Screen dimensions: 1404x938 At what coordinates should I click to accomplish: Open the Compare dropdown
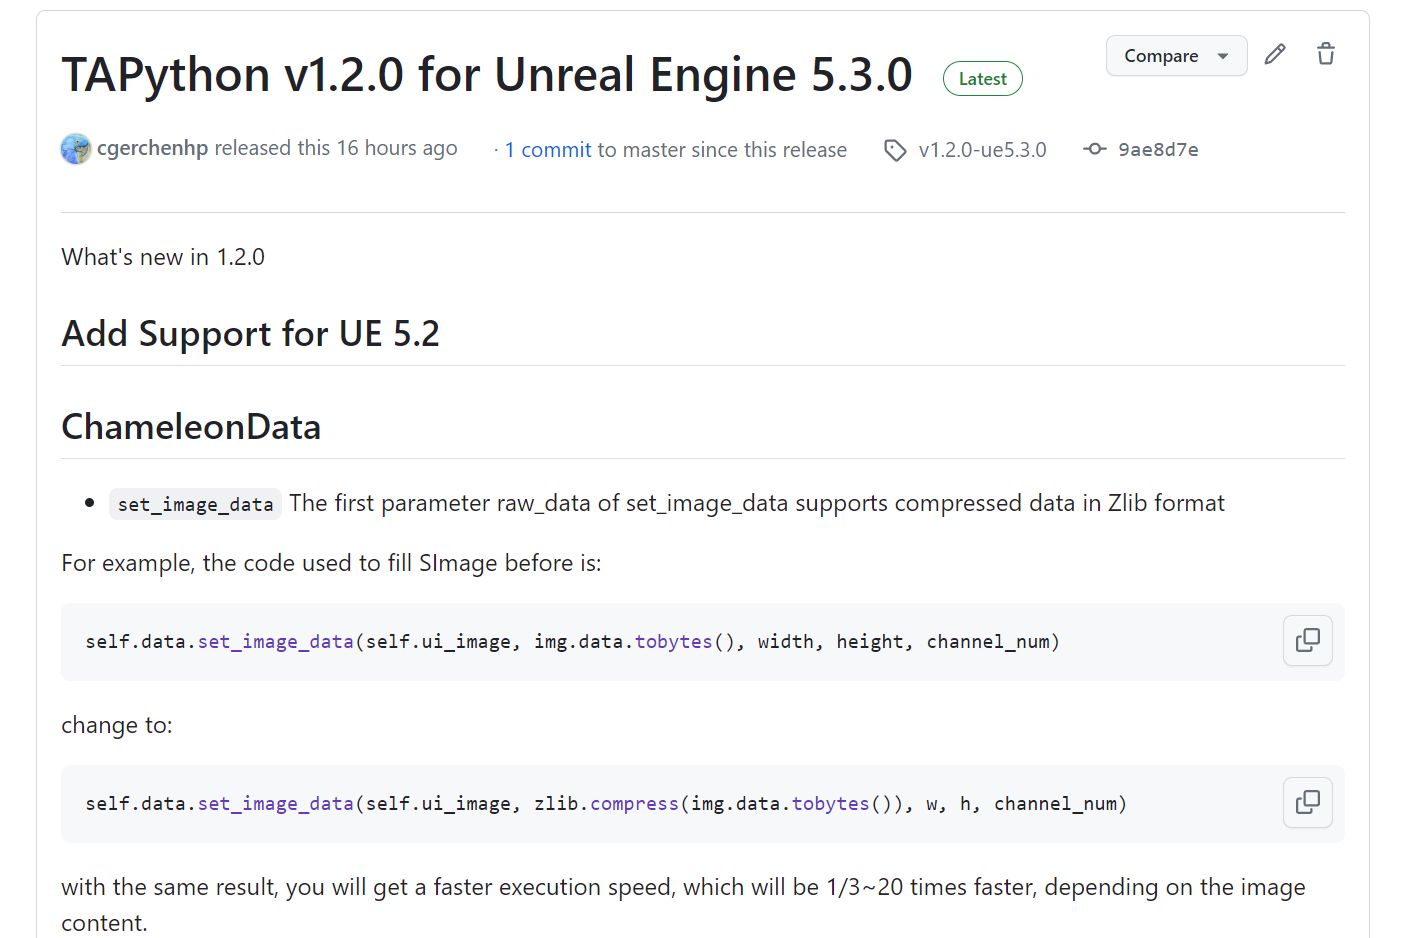click(1176, 56)
